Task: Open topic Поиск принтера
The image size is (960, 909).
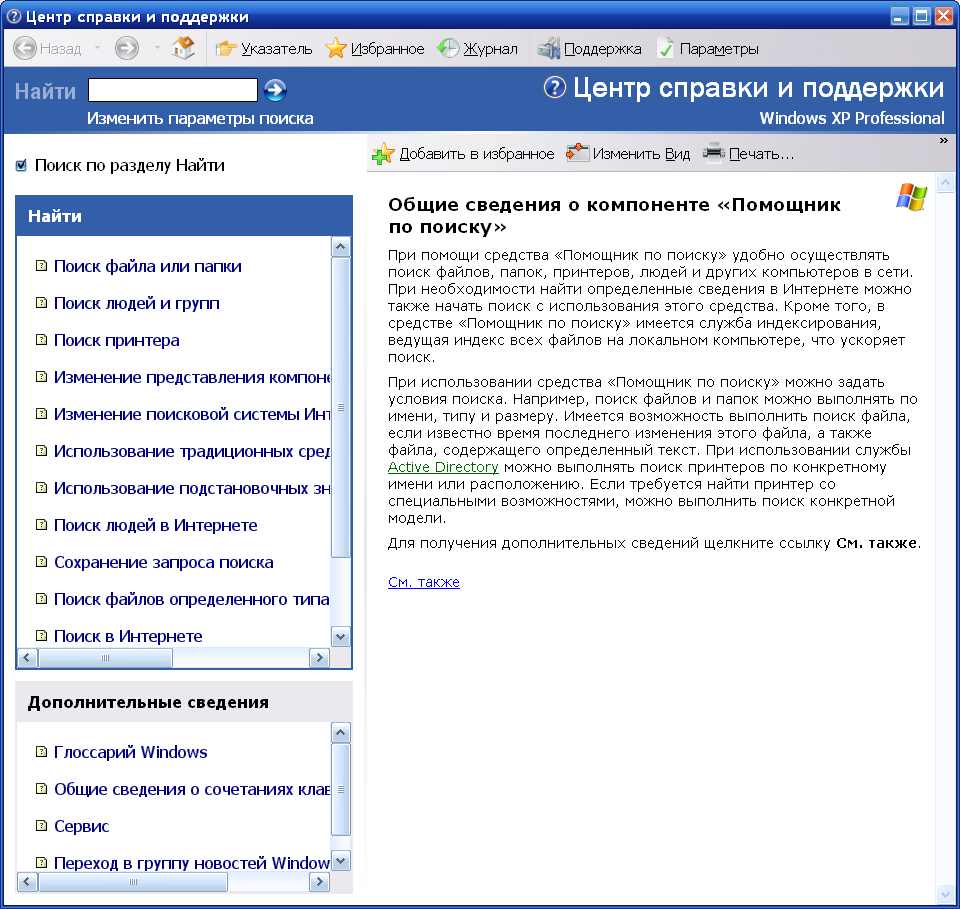Action: coord(116,340)
